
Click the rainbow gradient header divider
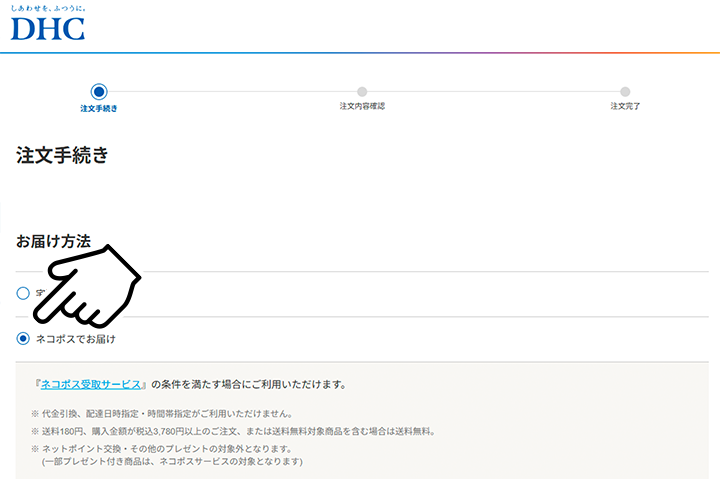click(360, 52)
